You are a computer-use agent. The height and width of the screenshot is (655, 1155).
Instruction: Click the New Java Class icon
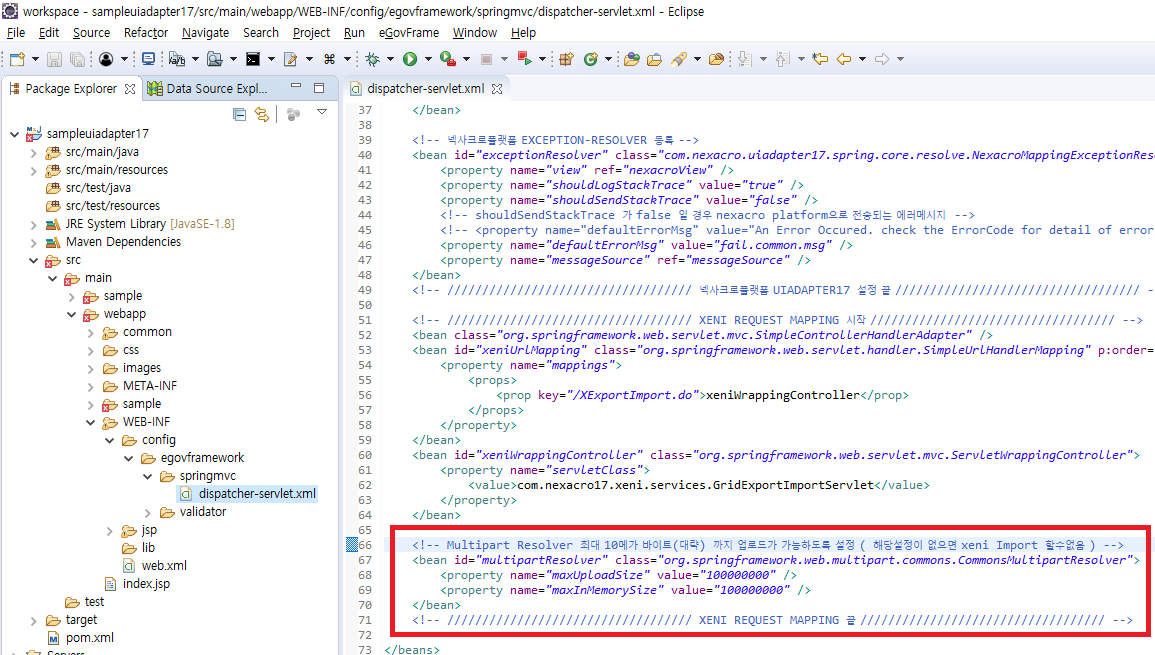click(x=590, y=60)
